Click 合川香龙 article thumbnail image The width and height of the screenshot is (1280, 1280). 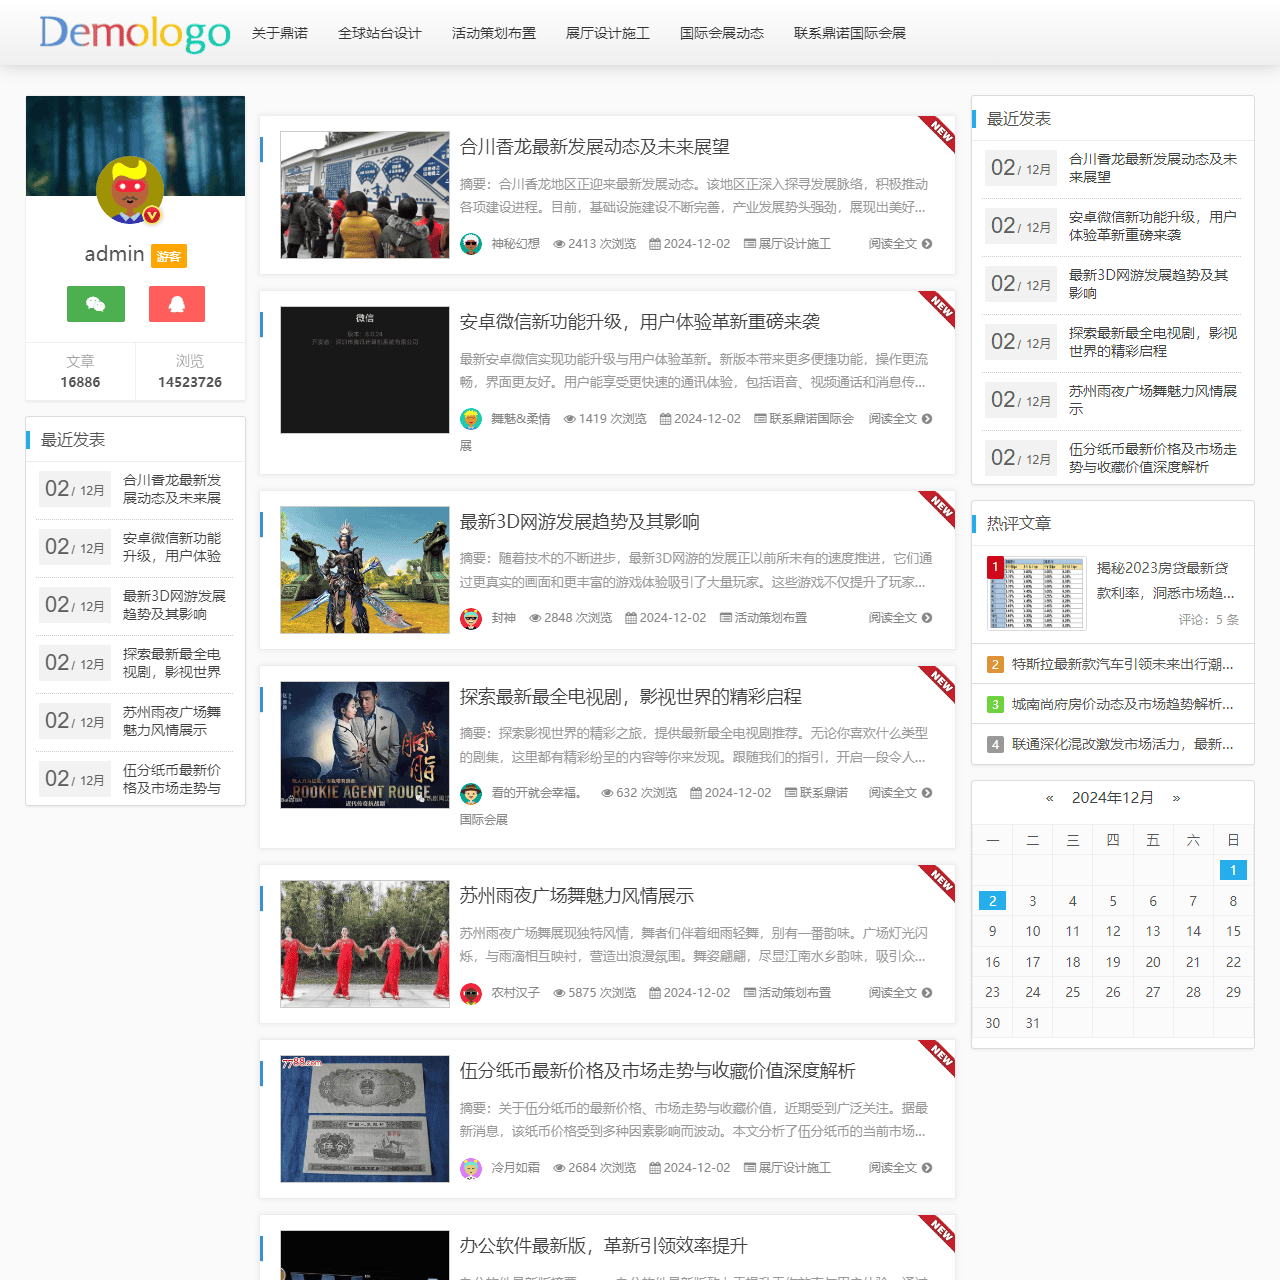[365, 195]
